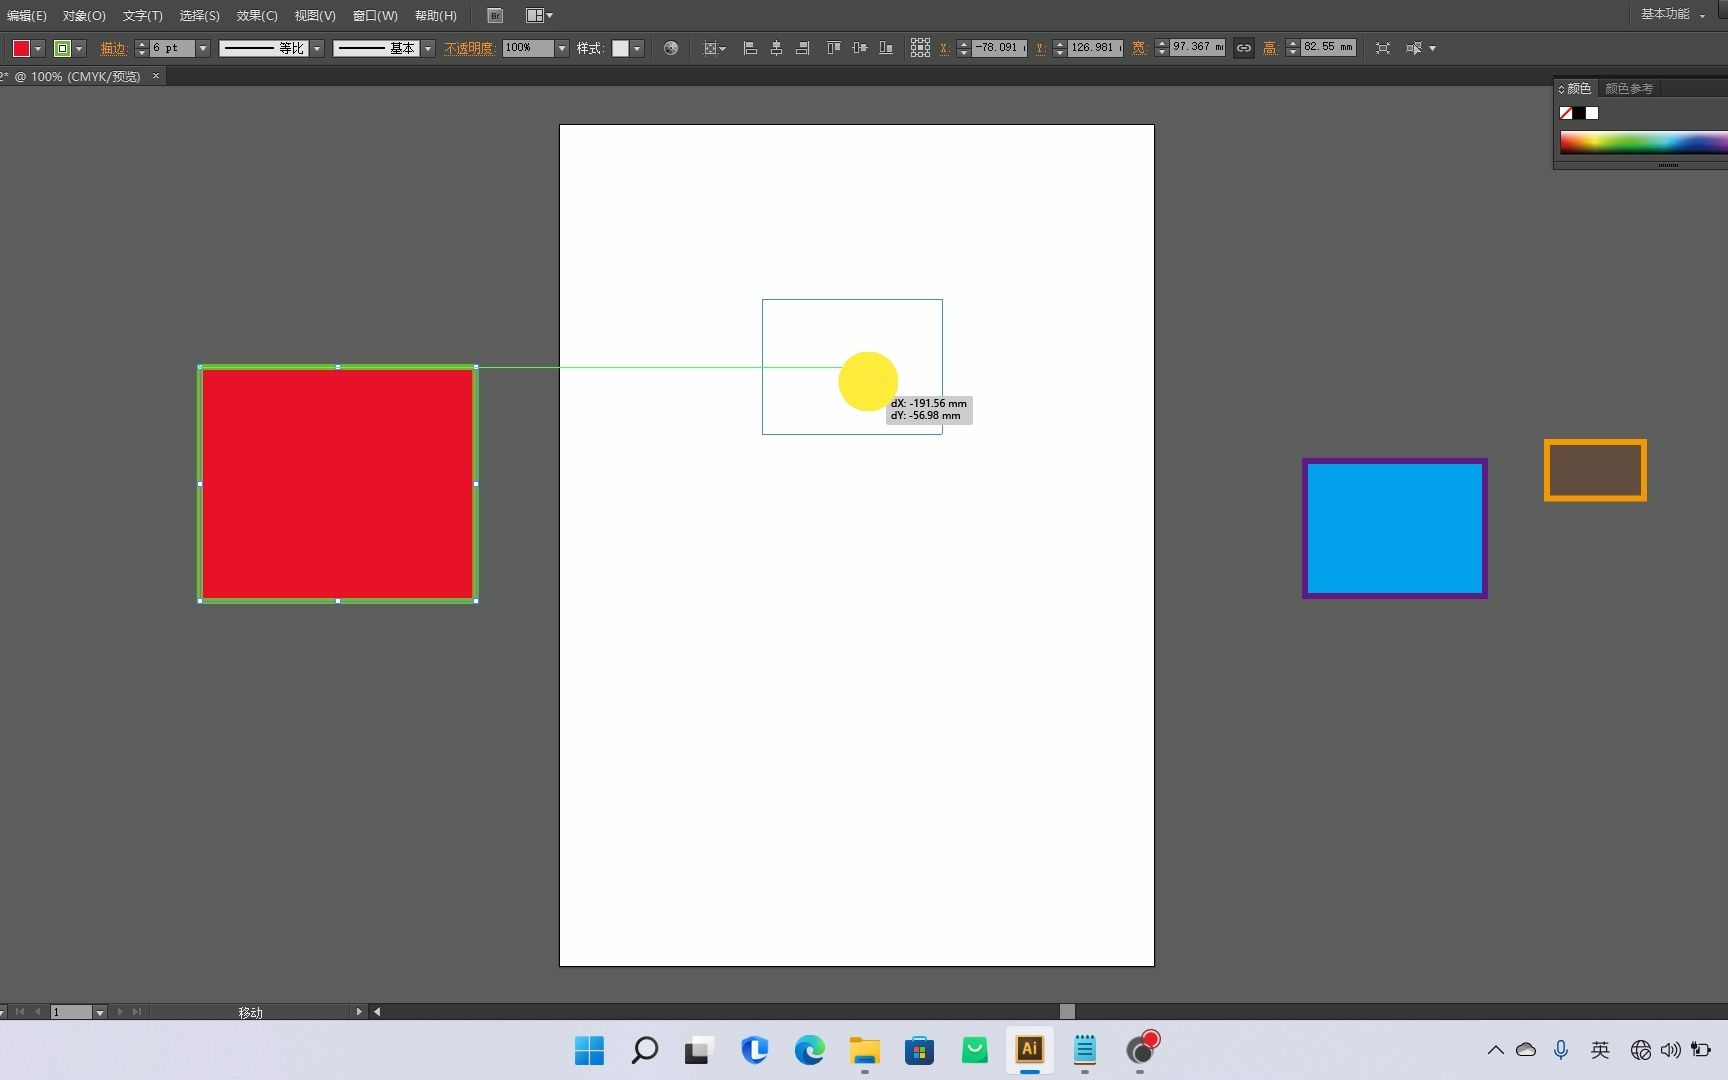Open the 基本功能 workspace switcher
The width and height of the screenshot is (1728, 1080).
tap(1672, 14)
